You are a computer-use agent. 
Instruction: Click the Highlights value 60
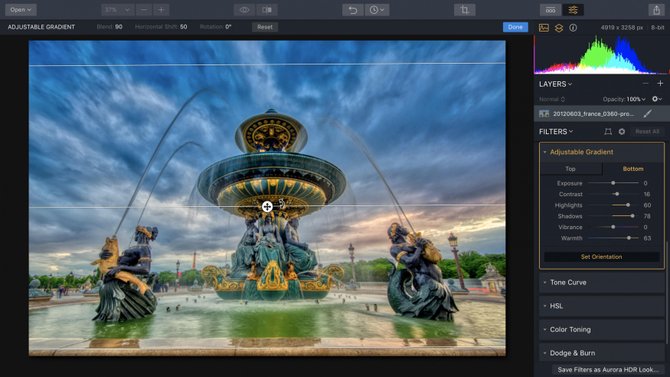point(647,205)
